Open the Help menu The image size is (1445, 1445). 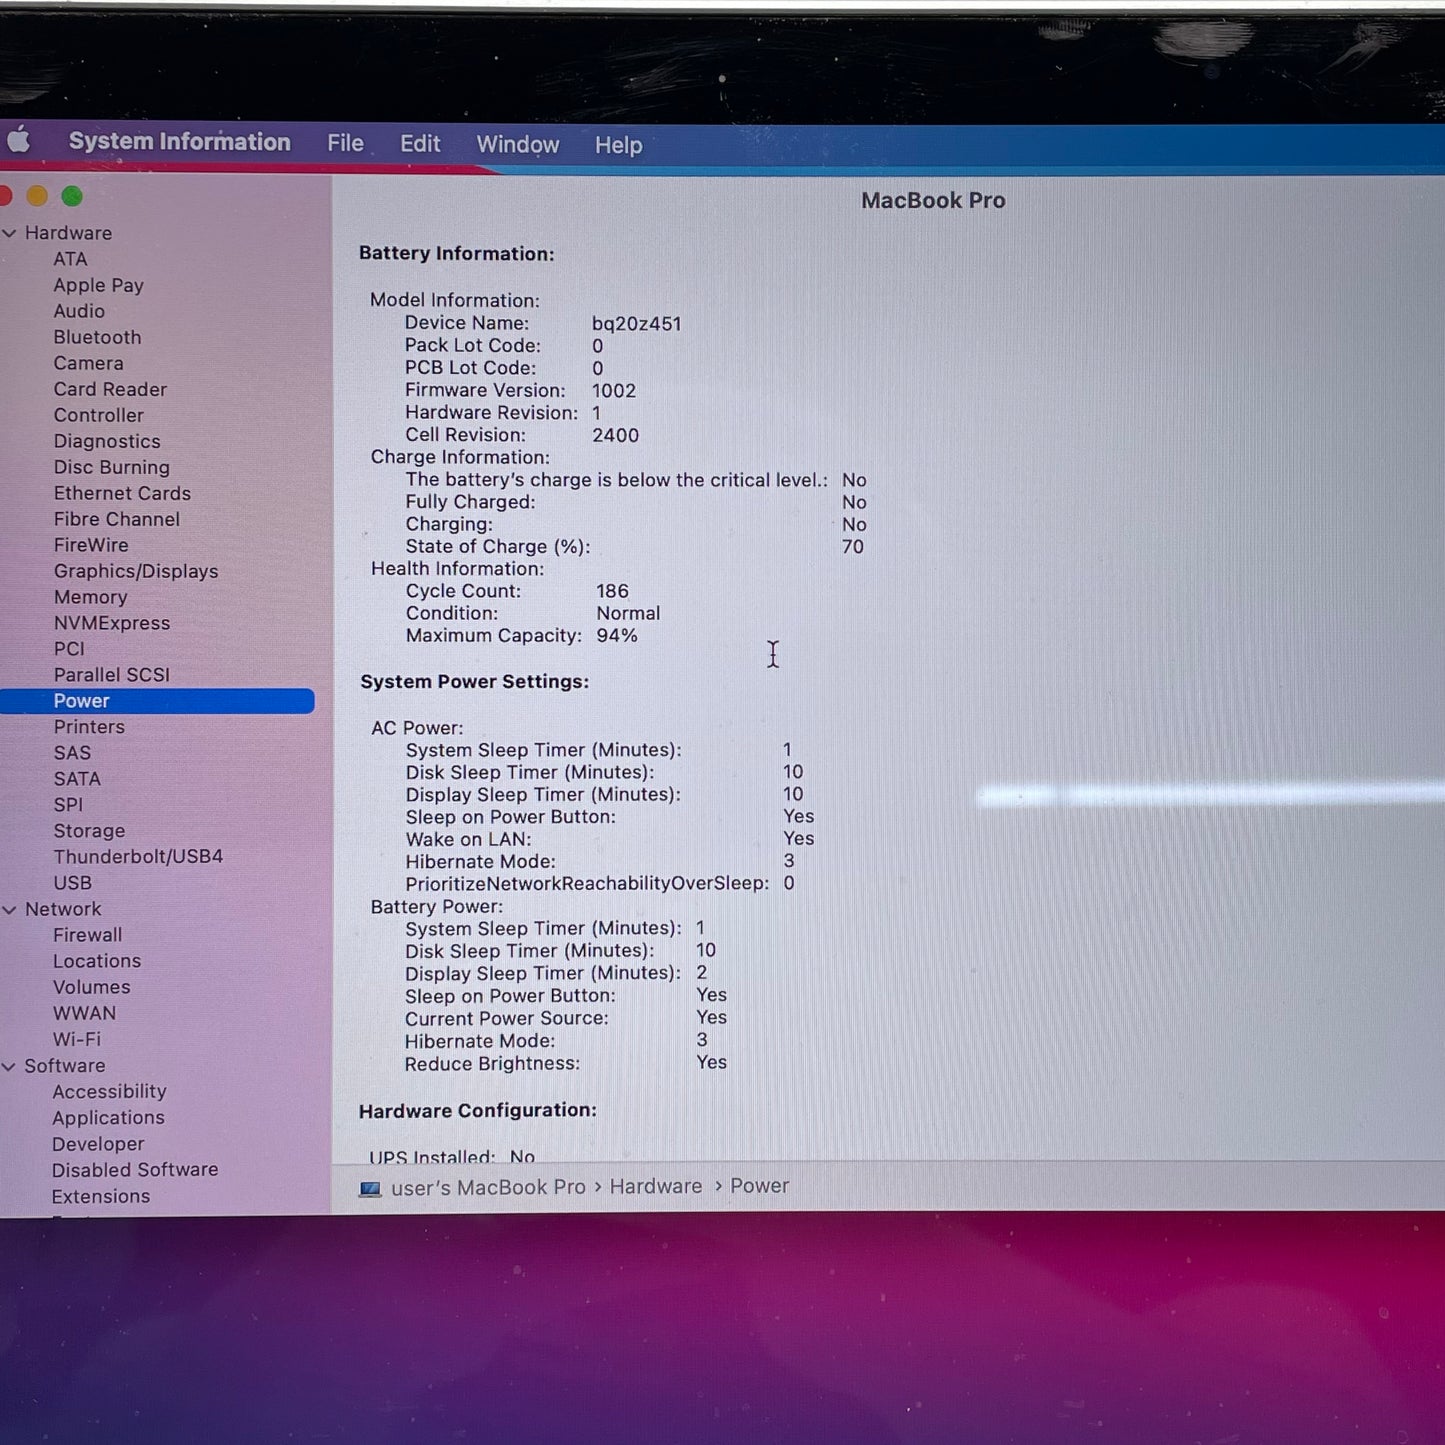618,145
